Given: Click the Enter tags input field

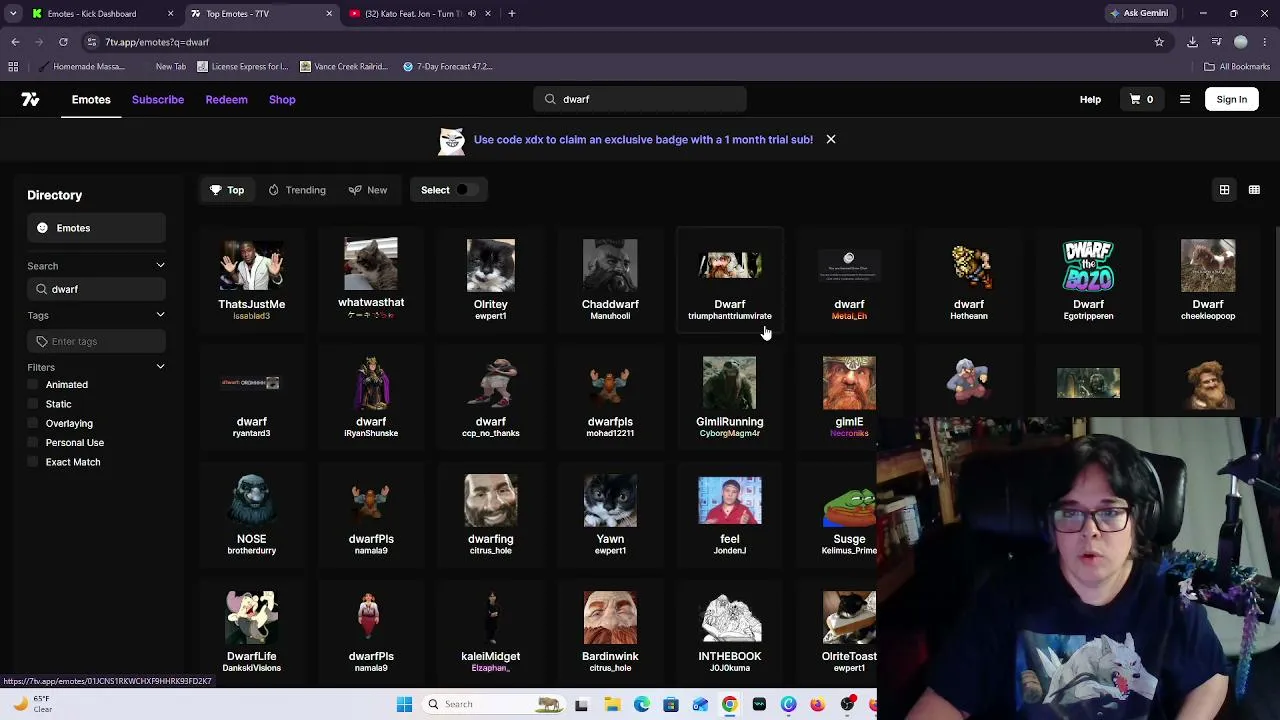Looking at the screenshot, I should [x=96, y=341].
